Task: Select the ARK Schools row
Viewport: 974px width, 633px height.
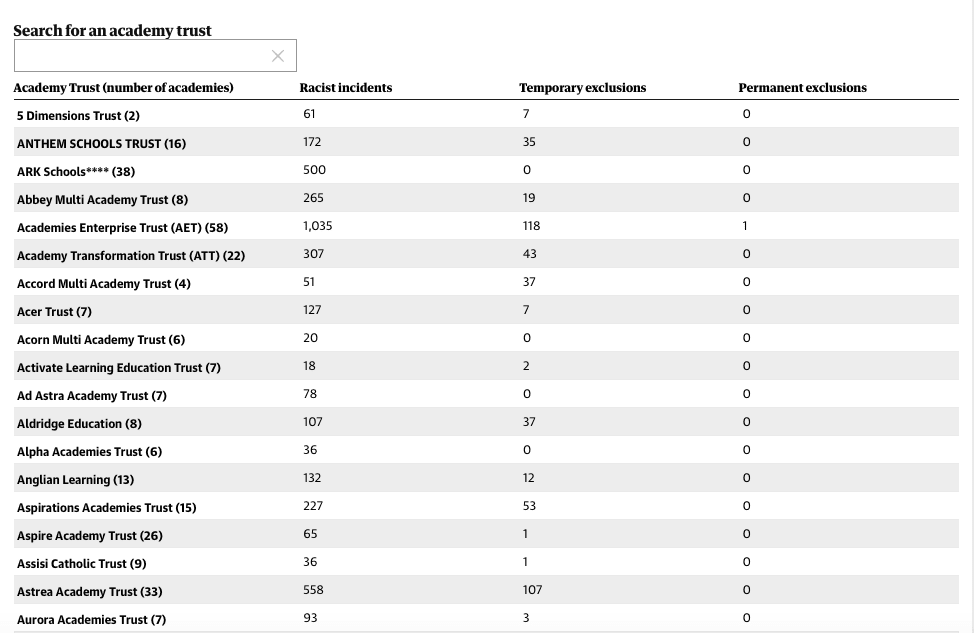Action: coord(486,170)
